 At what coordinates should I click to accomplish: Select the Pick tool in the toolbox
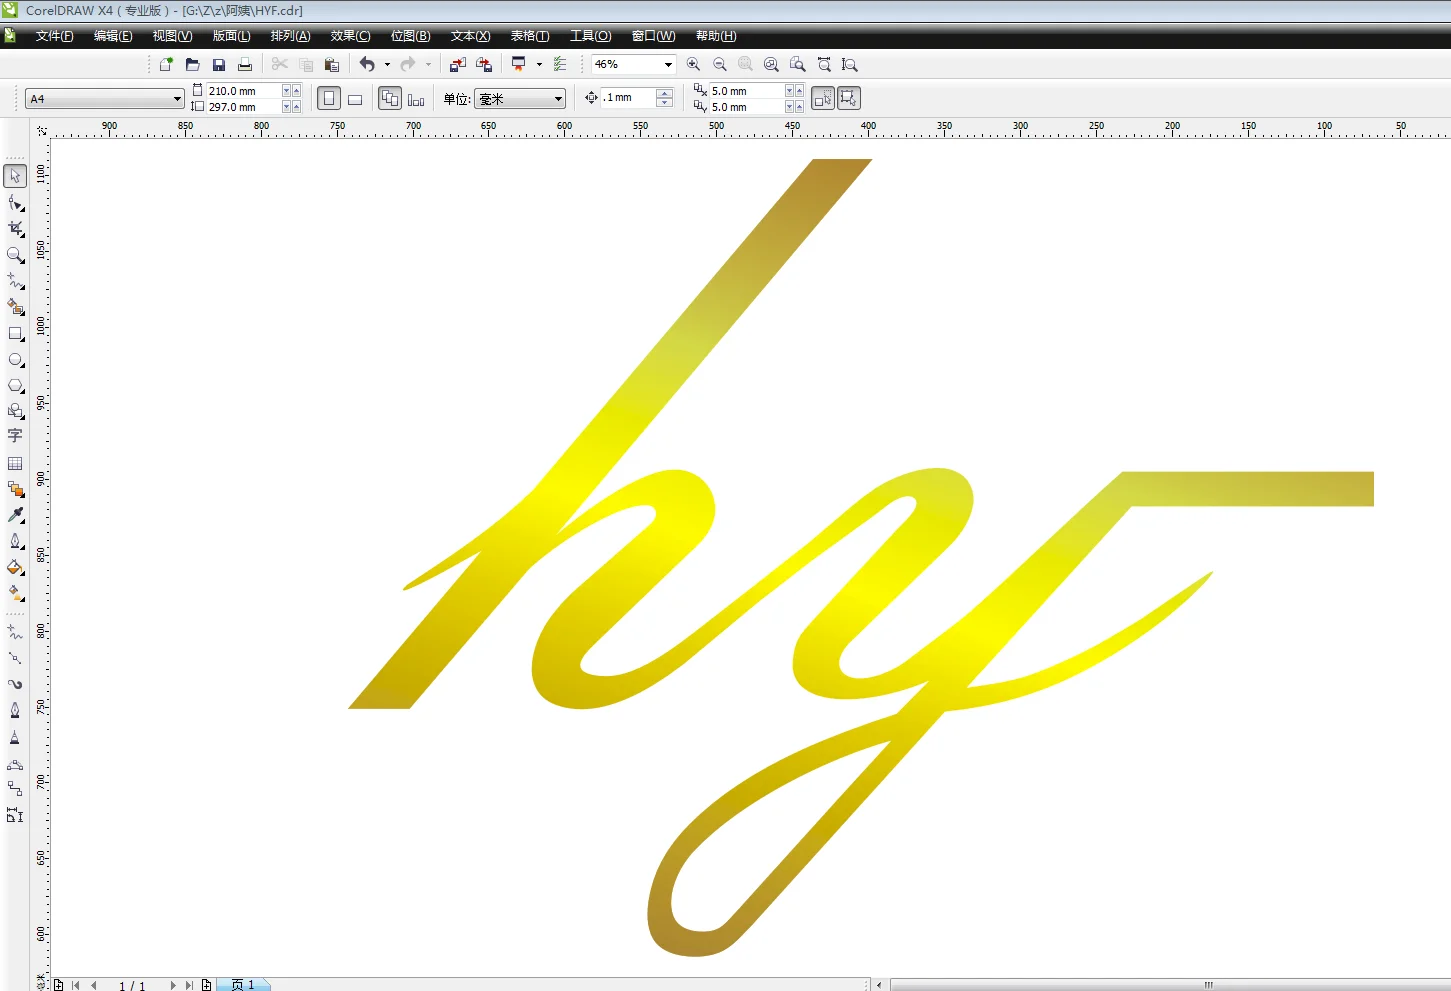(15, 176)
